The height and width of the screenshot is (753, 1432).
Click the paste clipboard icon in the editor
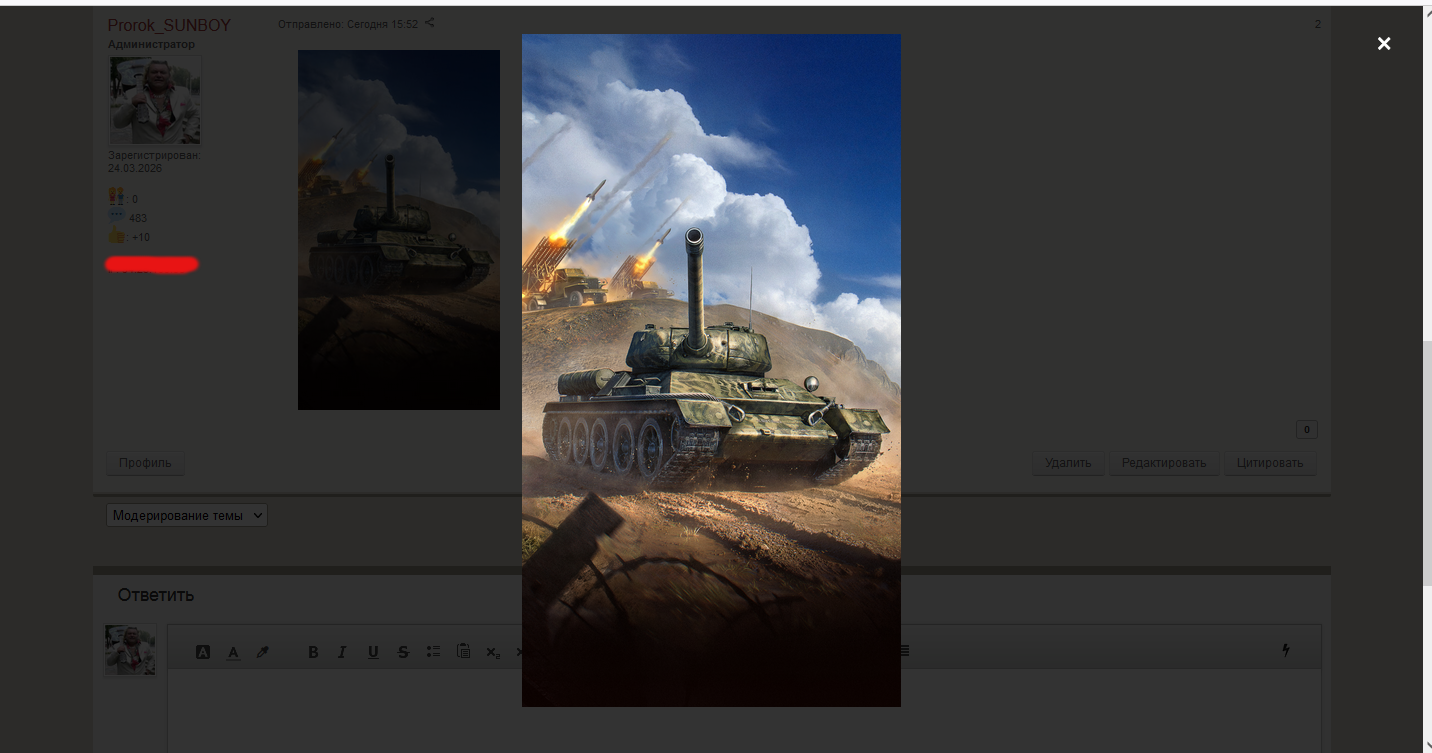tap(463, 651)
